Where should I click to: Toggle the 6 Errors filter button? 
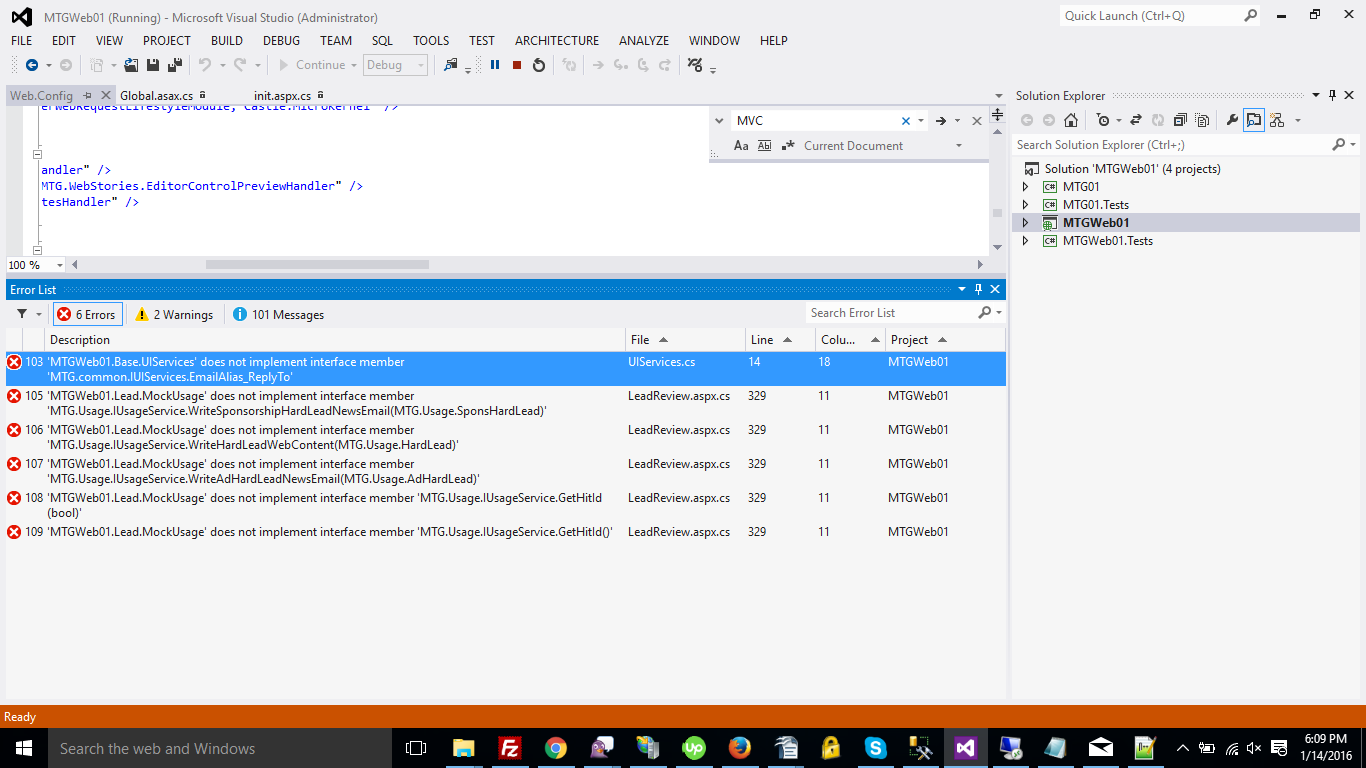(x=87, y=314)
